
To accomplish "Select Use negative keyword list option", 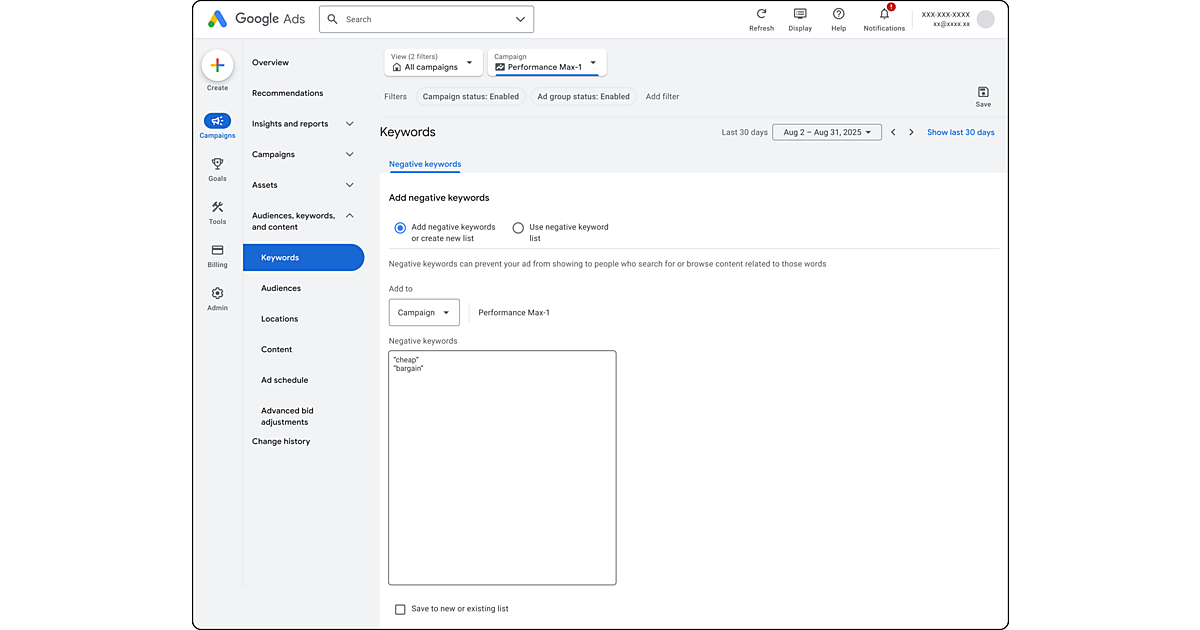I will (518, 228).
